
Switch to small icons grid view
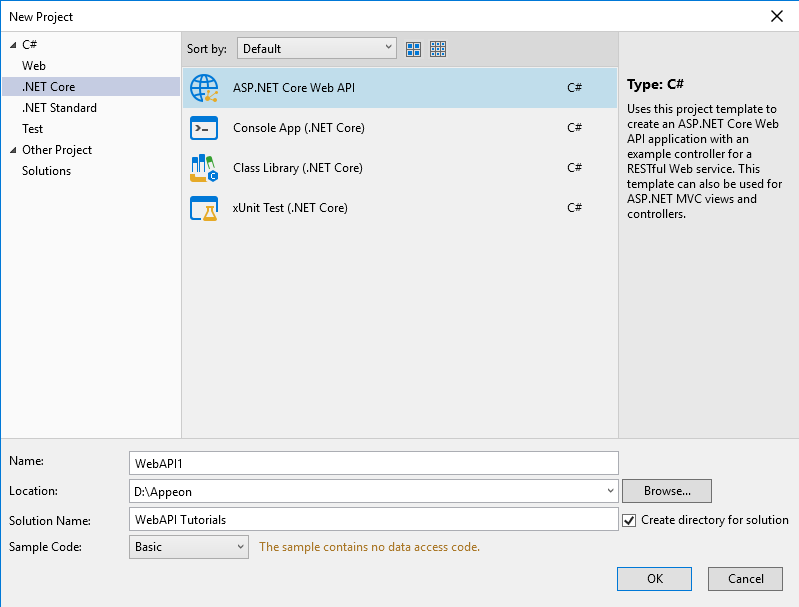(438, 49)
